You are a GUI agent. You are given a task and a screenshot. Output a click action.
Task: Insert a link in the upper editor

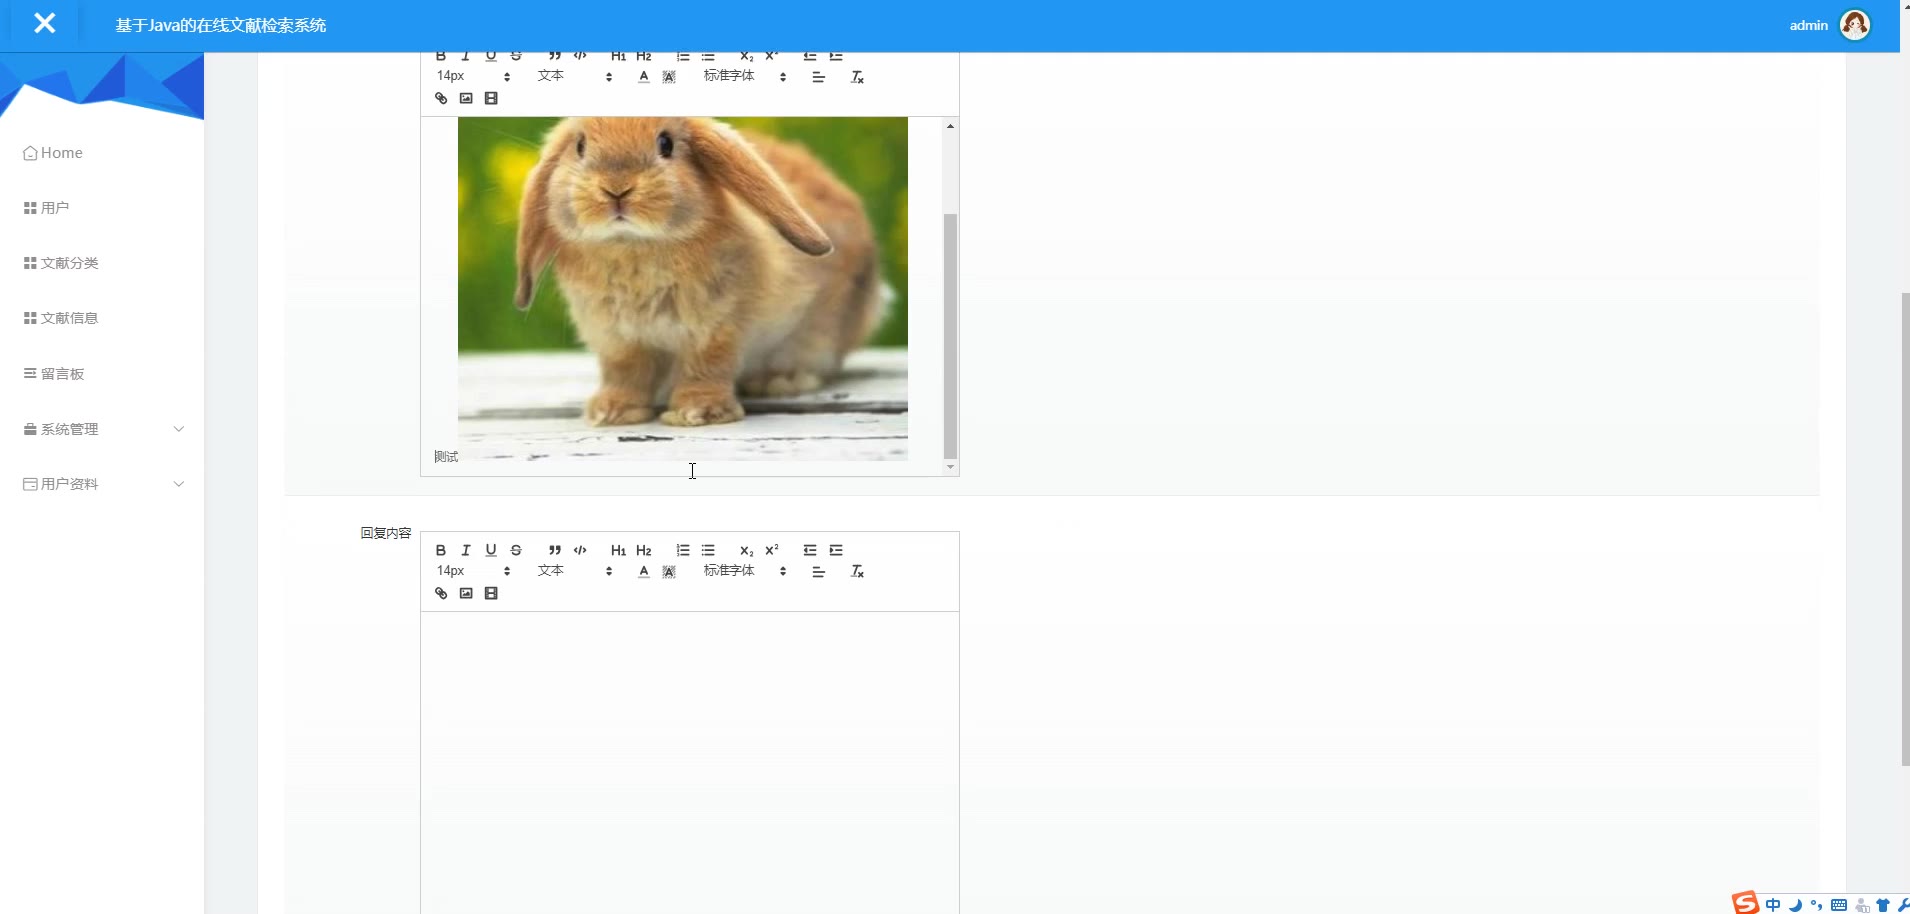click(441, 98)
